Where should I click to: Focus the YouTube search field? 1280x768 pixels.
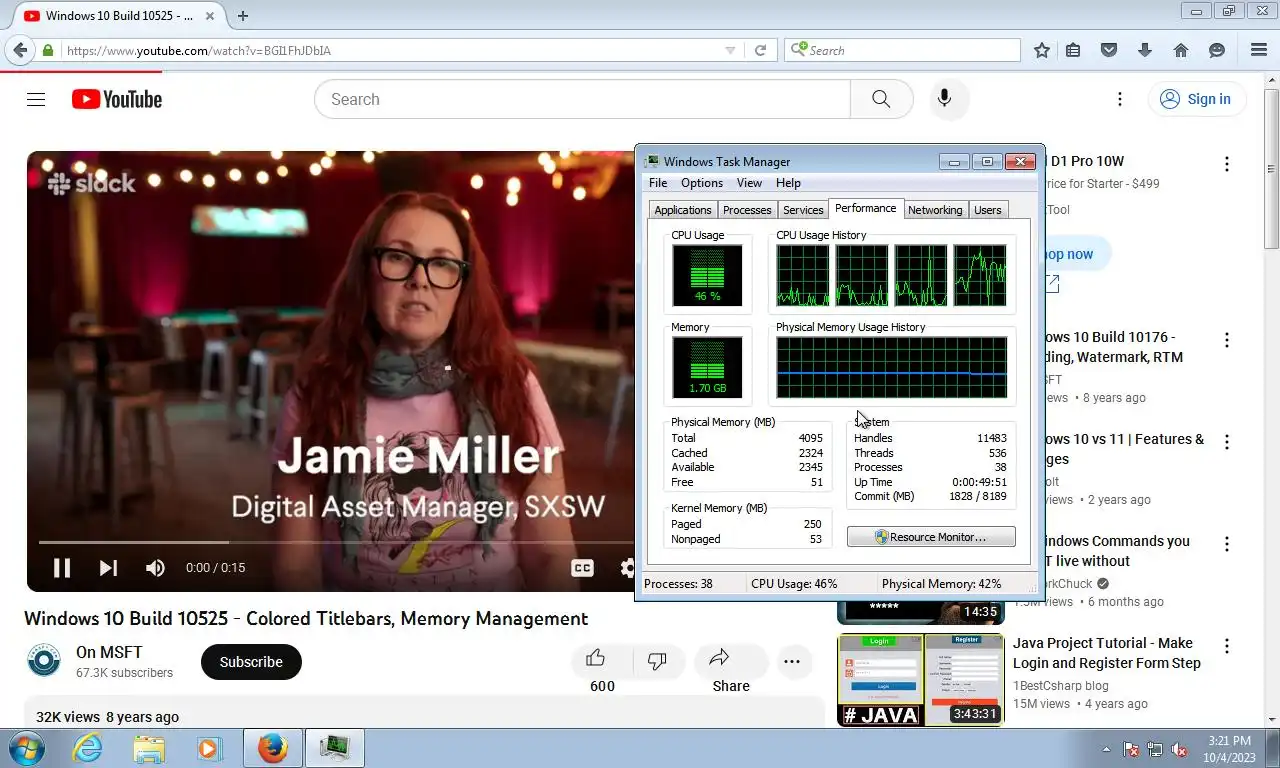click(582, 99)
